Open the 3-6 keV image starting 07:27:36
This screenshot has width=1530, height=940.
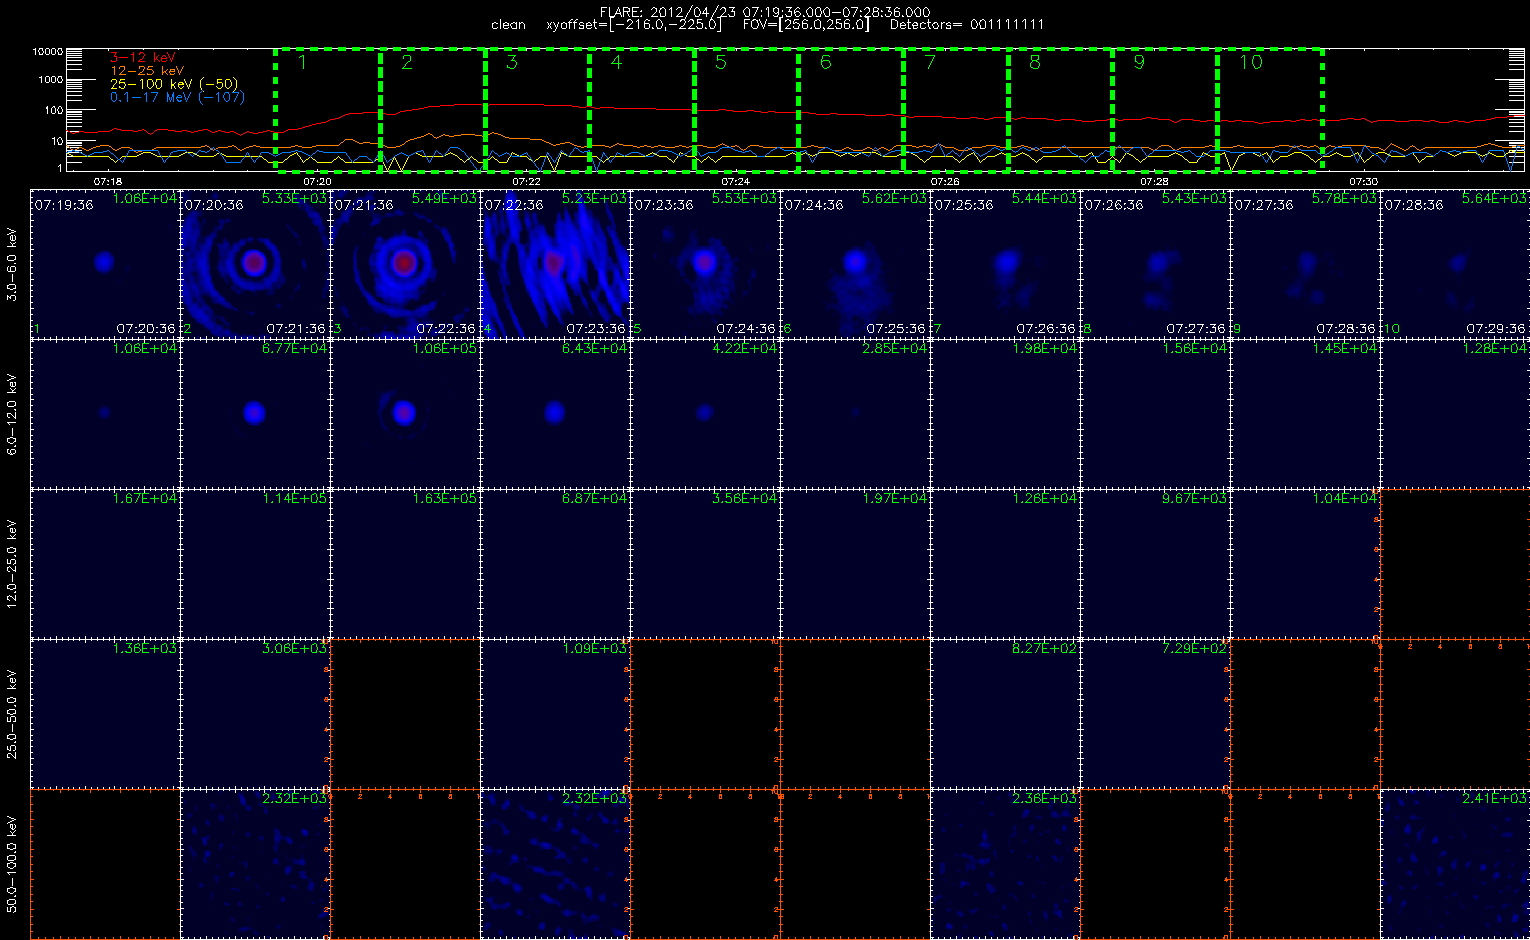[x=1305, y=263]
